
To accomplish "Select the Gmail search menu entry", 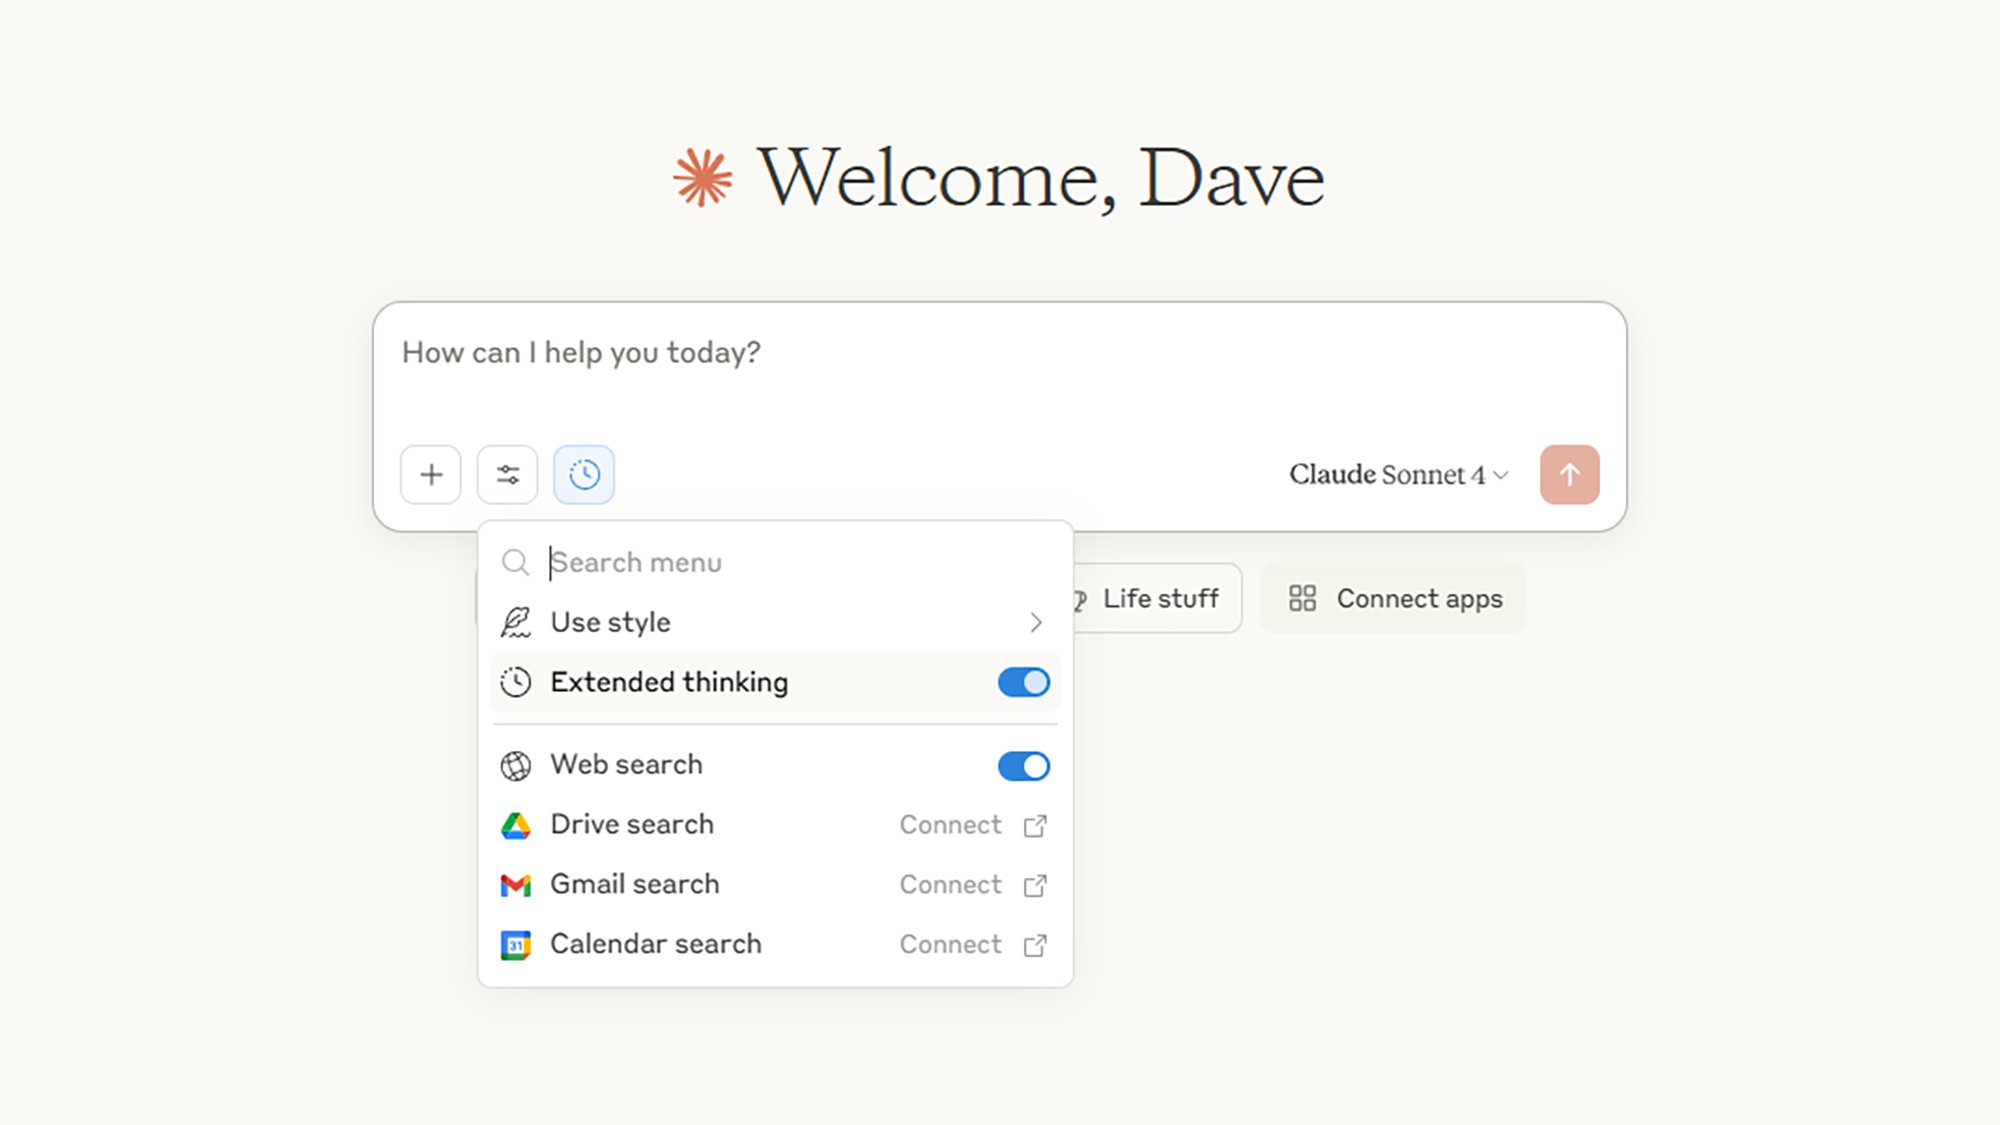I will (775, 885).
